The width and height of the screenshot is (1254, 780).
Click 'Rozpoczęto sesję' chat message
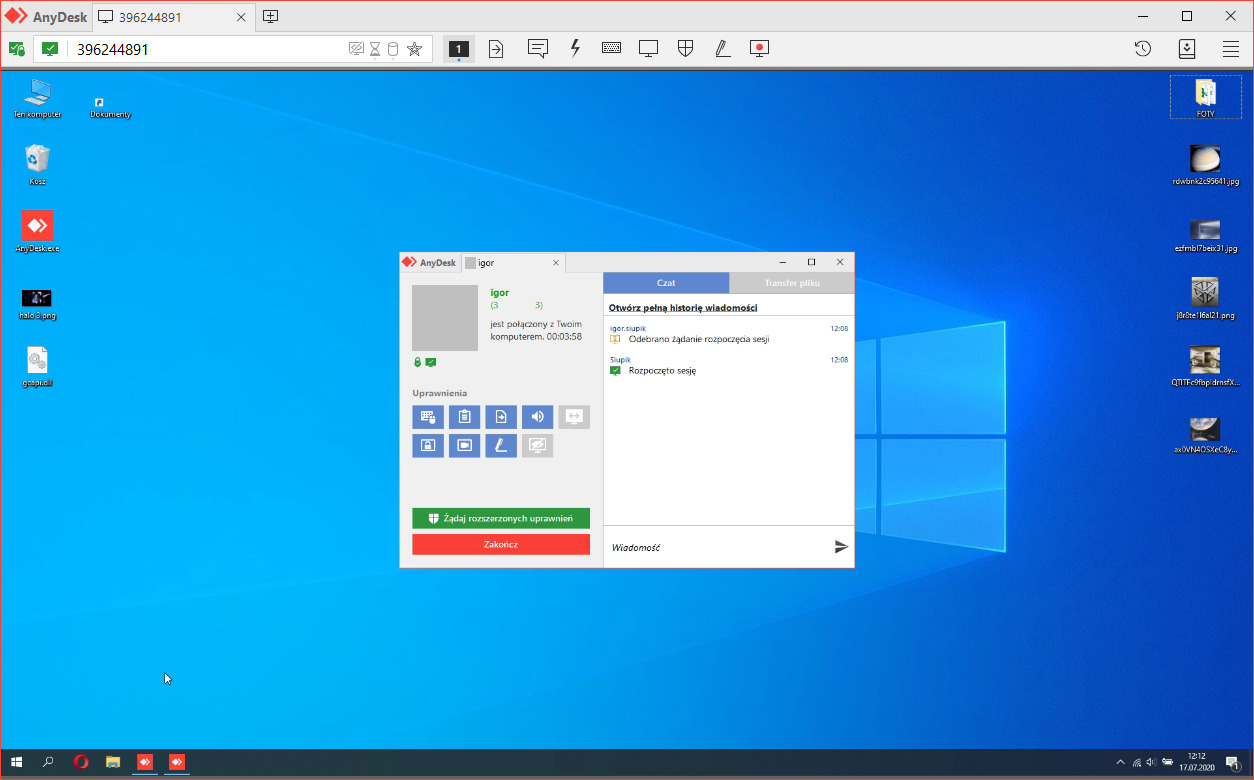tap(662, 371)
